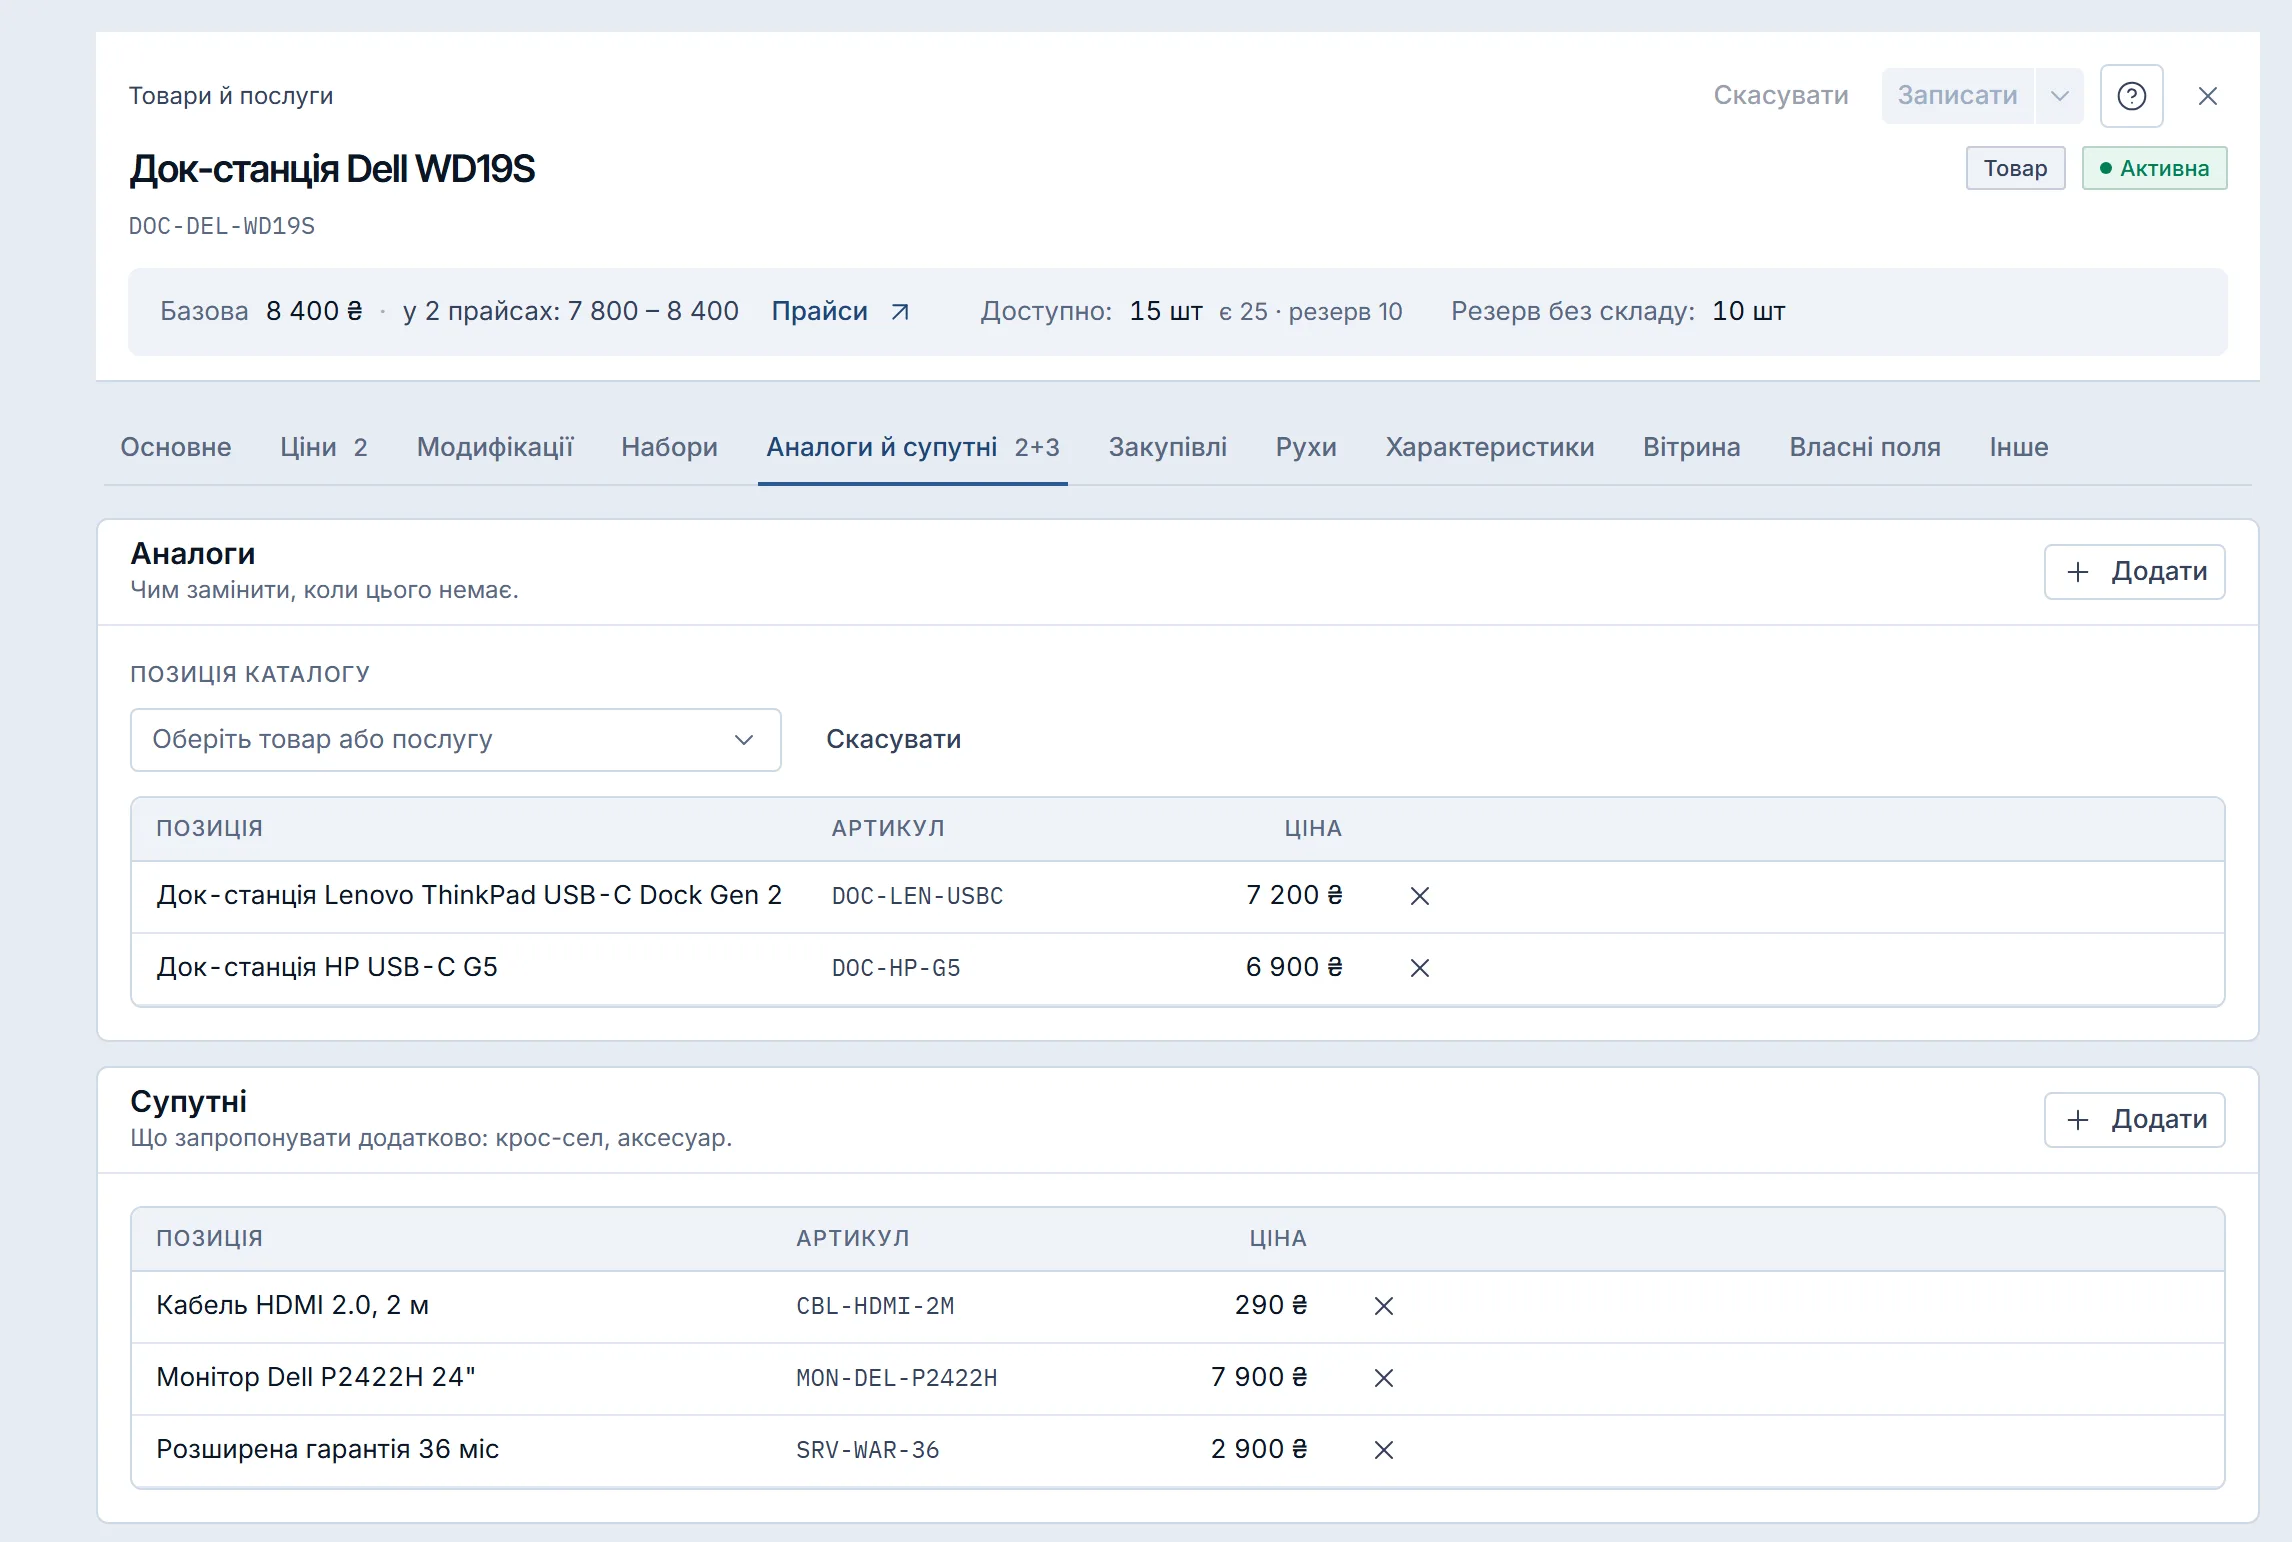Select the DOC-LEN-USBC article cell

click(917, 896)
